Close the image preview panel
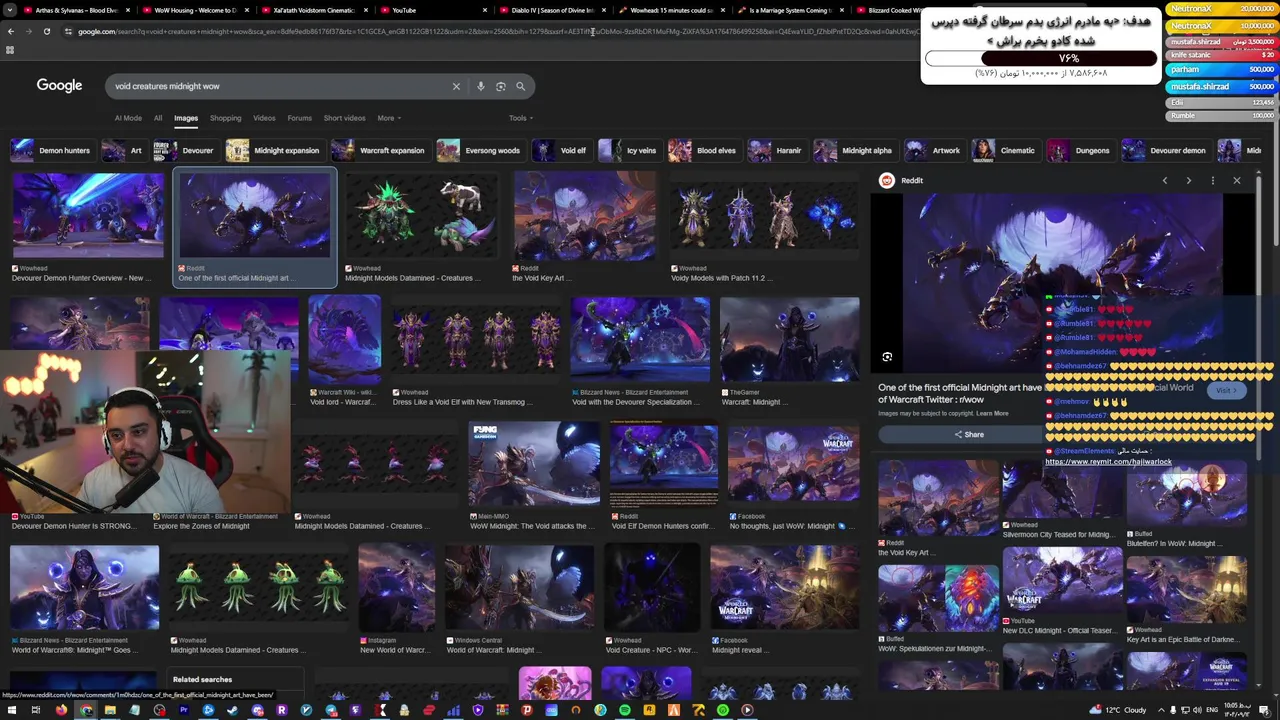Viewport: 1280px width, 720px height. pos(1236,181)
